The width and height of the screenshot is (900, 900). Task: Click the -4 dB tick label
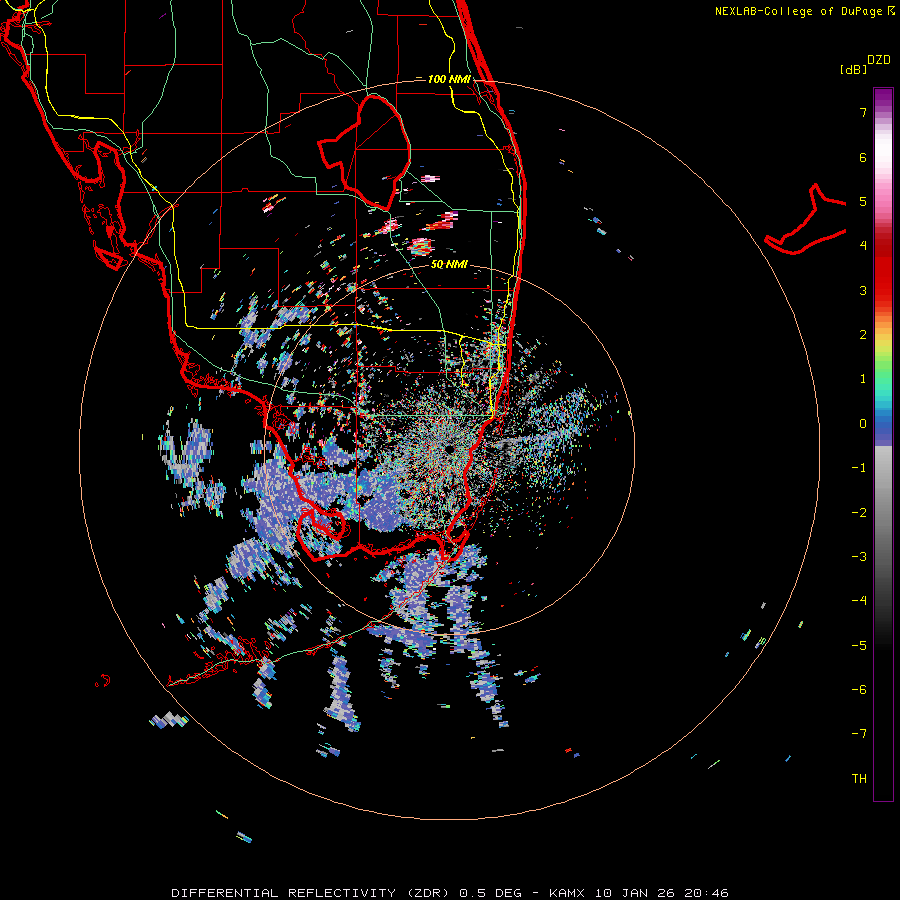point(859,601)
